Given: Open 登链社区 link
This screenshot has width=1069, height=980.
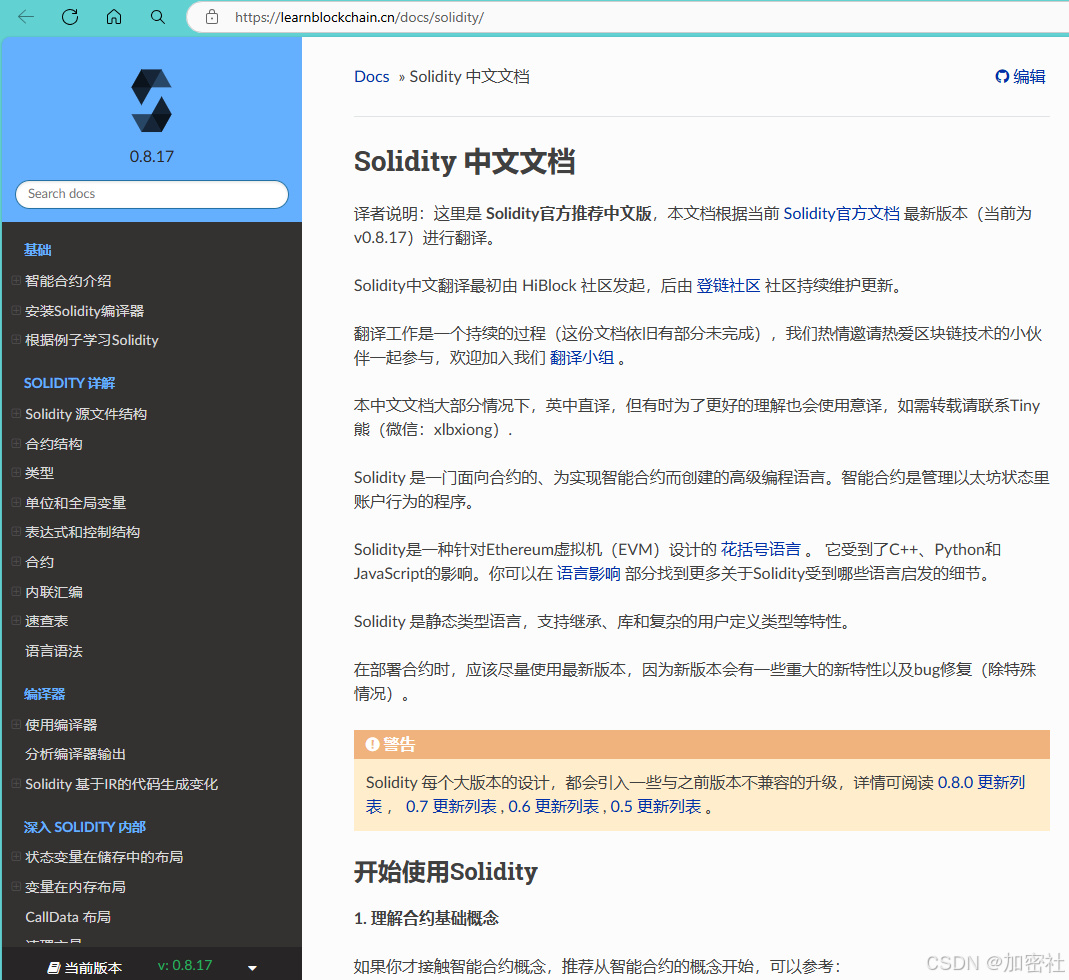Looking at the screenshot, I should point(728,286).
